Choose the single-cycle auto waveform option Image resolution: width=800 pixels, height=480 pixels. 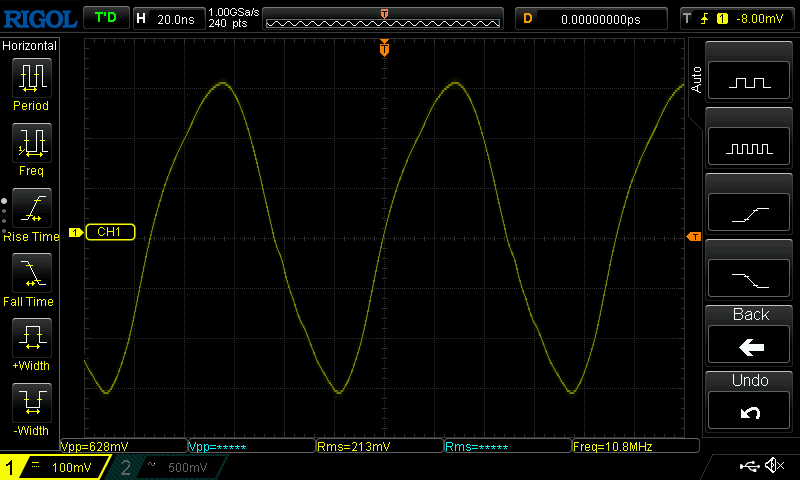click(x=749, y=80)
